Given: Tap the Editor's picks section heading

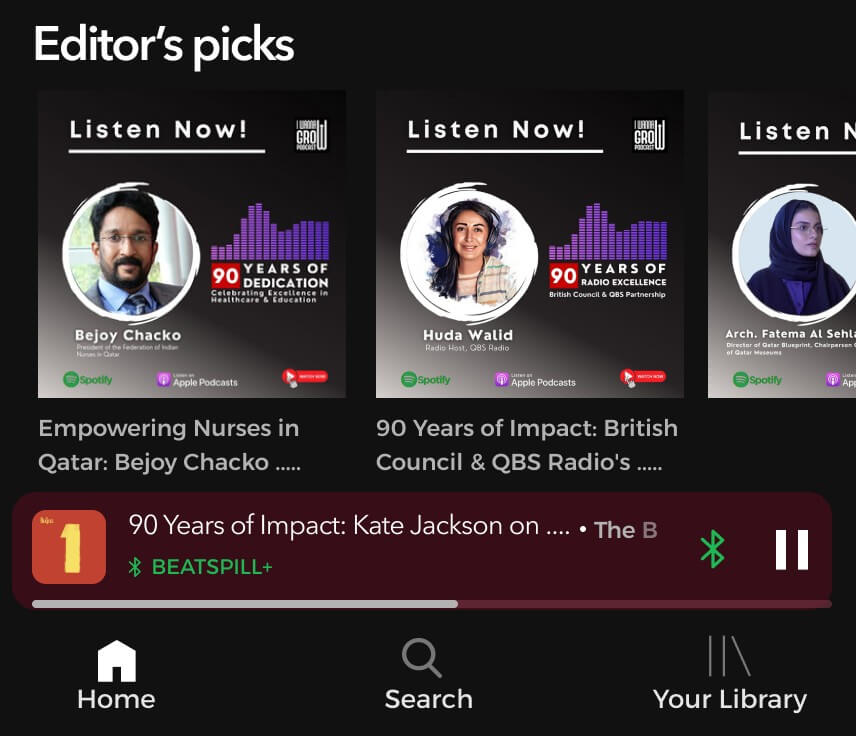Looking at the screenshot, I should pyautogui.click(x=164, y=45).
